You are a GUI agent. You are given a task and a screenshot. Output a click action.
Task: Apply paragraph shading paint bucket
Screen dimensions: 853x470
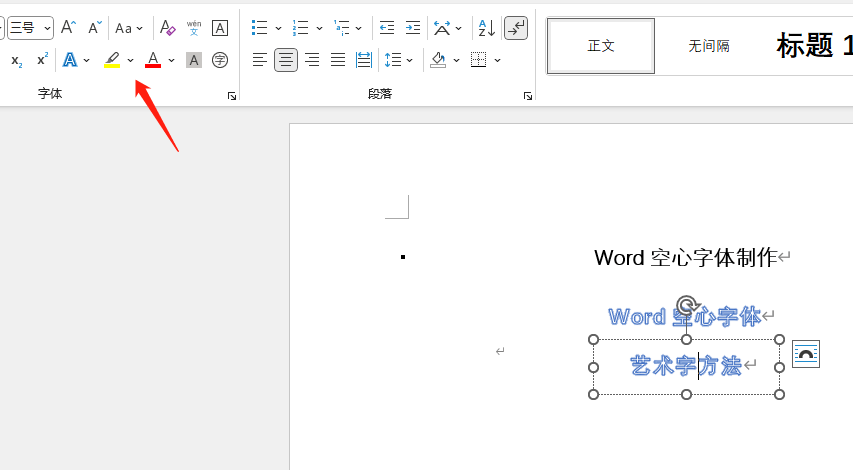point(438,60)
